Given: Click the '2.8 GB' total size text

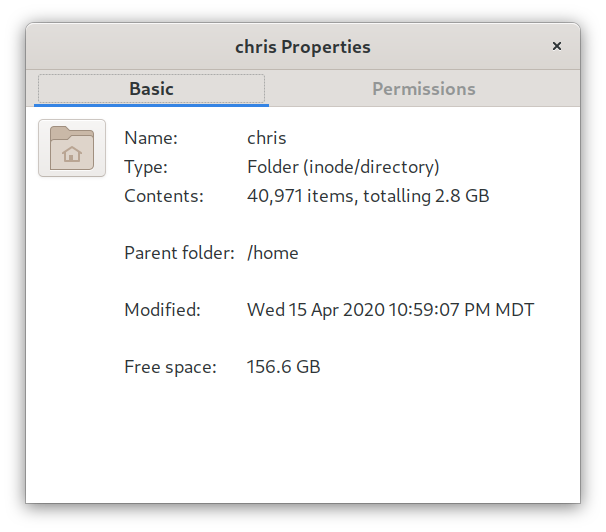Looking at the screenshot, I should pyautogui.click(x=462, y=196).
